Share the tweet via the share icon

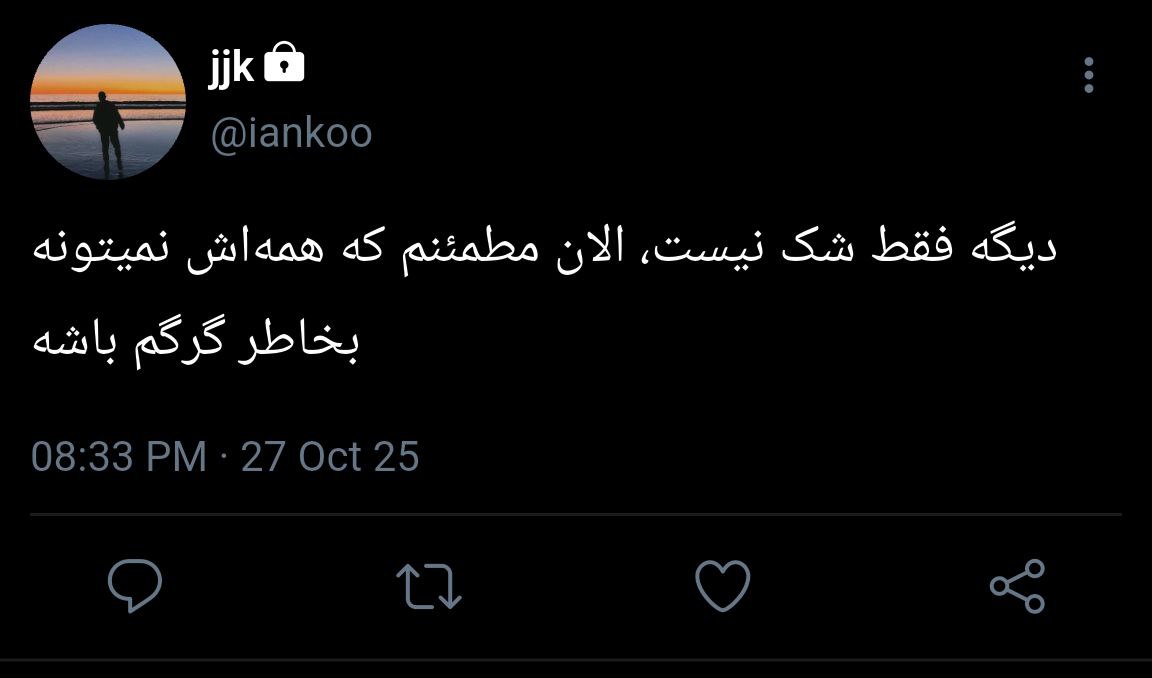tap(1018, 585)
